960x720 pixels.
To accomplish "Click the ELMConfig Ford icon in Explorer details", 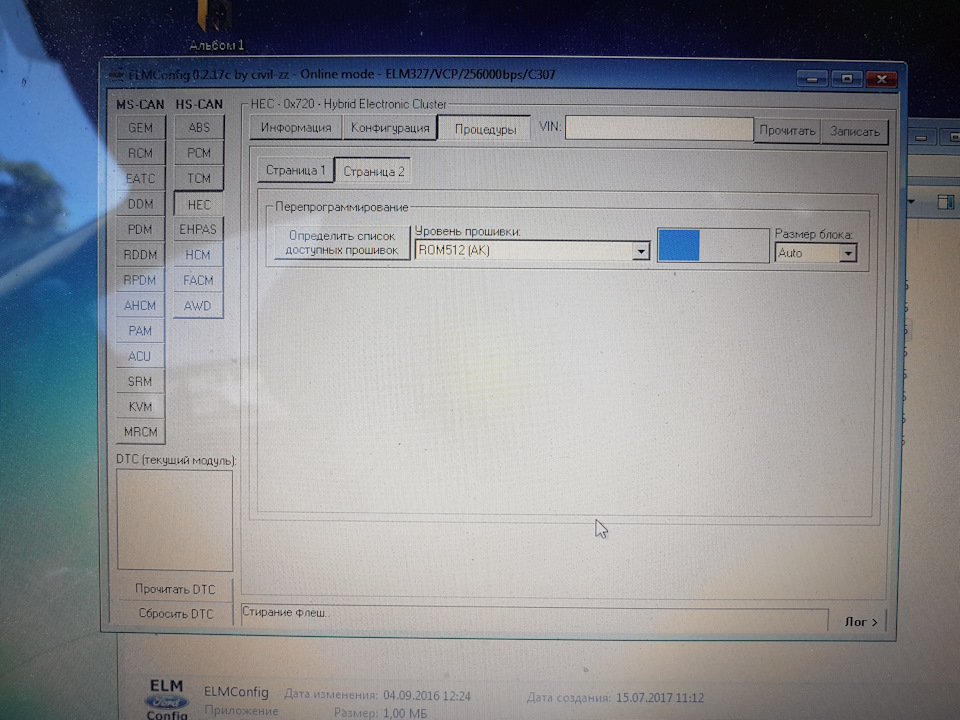I will 167,699.
